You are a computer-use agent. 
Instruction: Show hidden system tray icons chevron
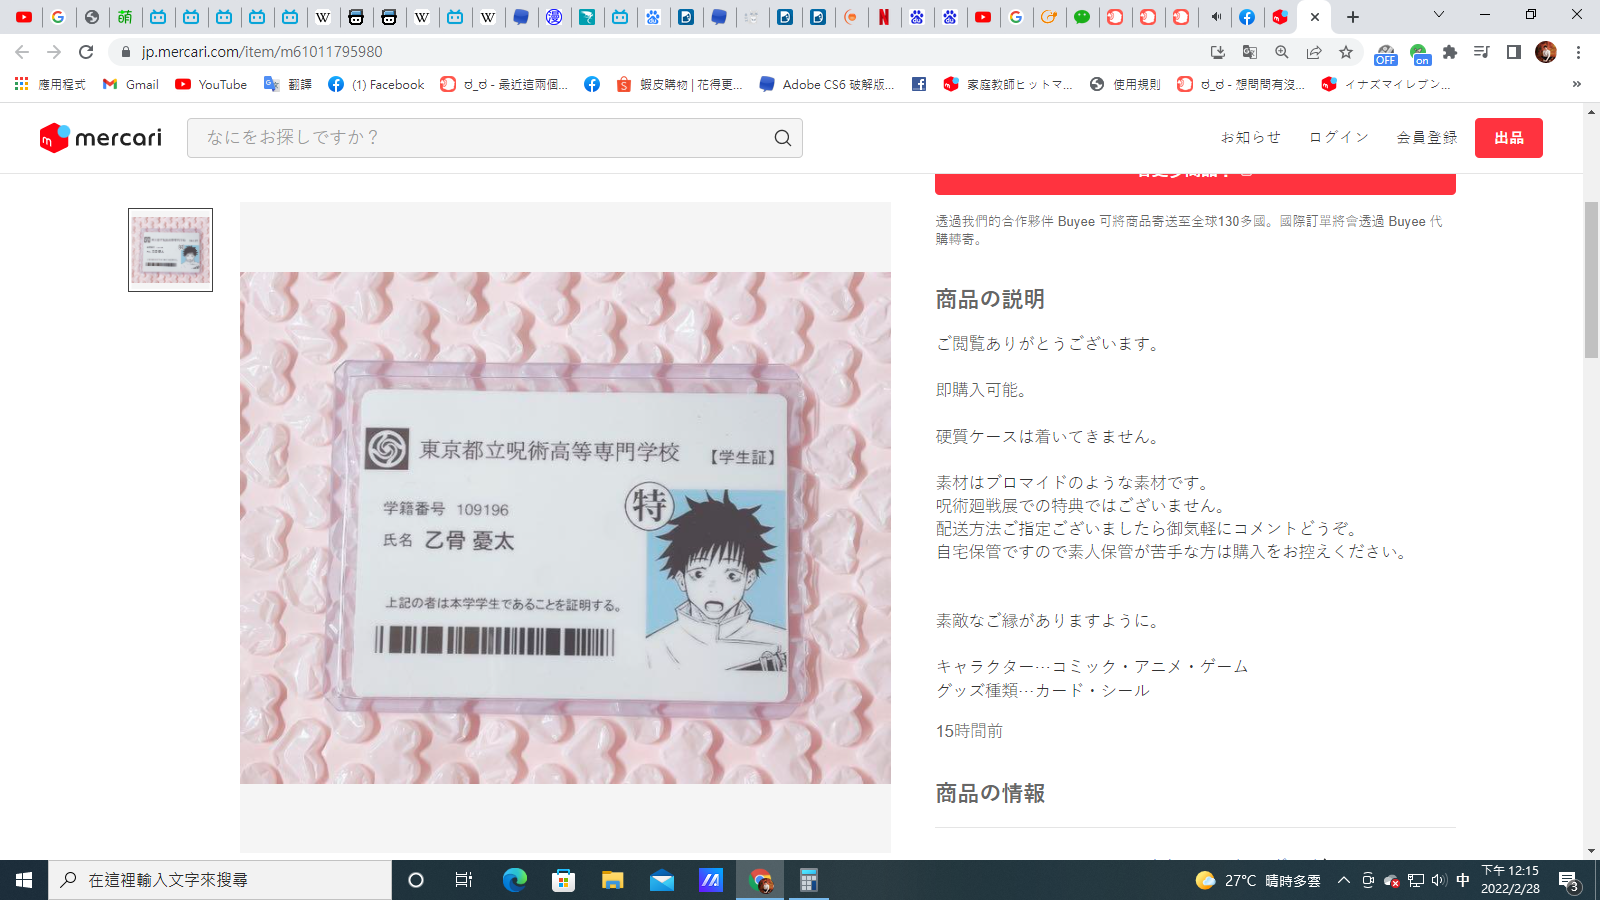pos(1343,880)
